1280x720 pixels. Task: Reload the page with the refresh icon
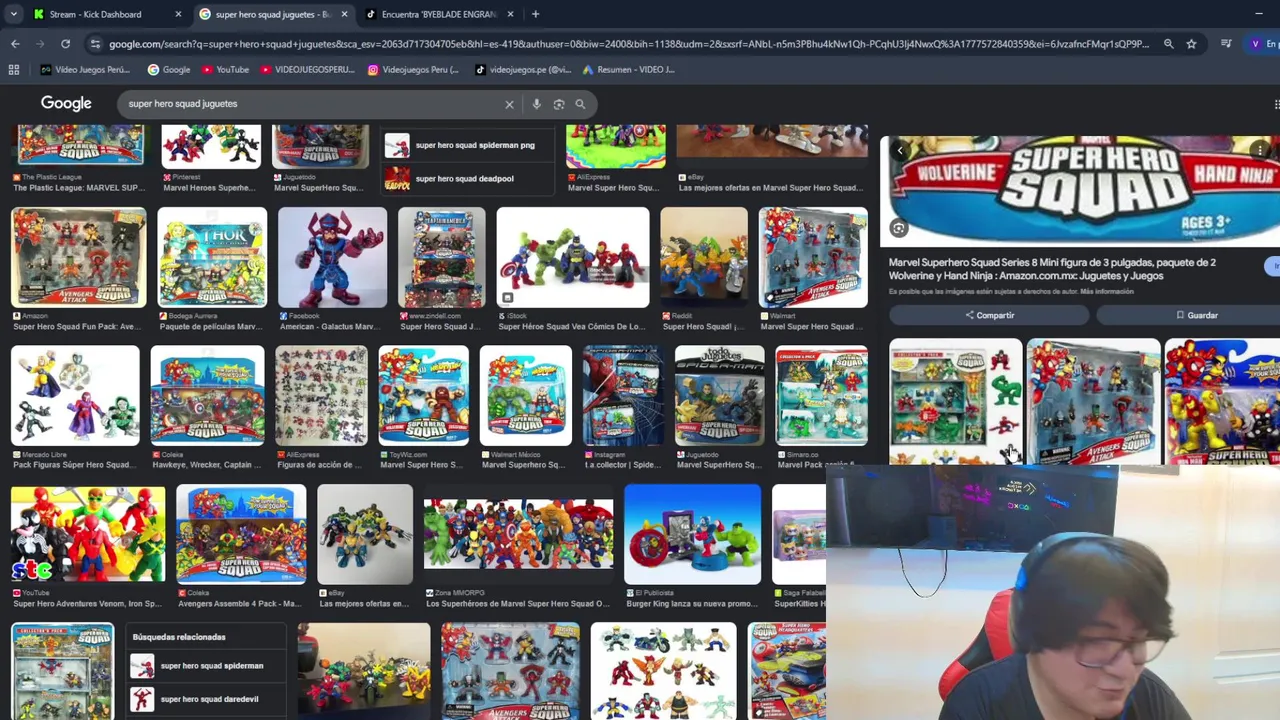point(65,44)
